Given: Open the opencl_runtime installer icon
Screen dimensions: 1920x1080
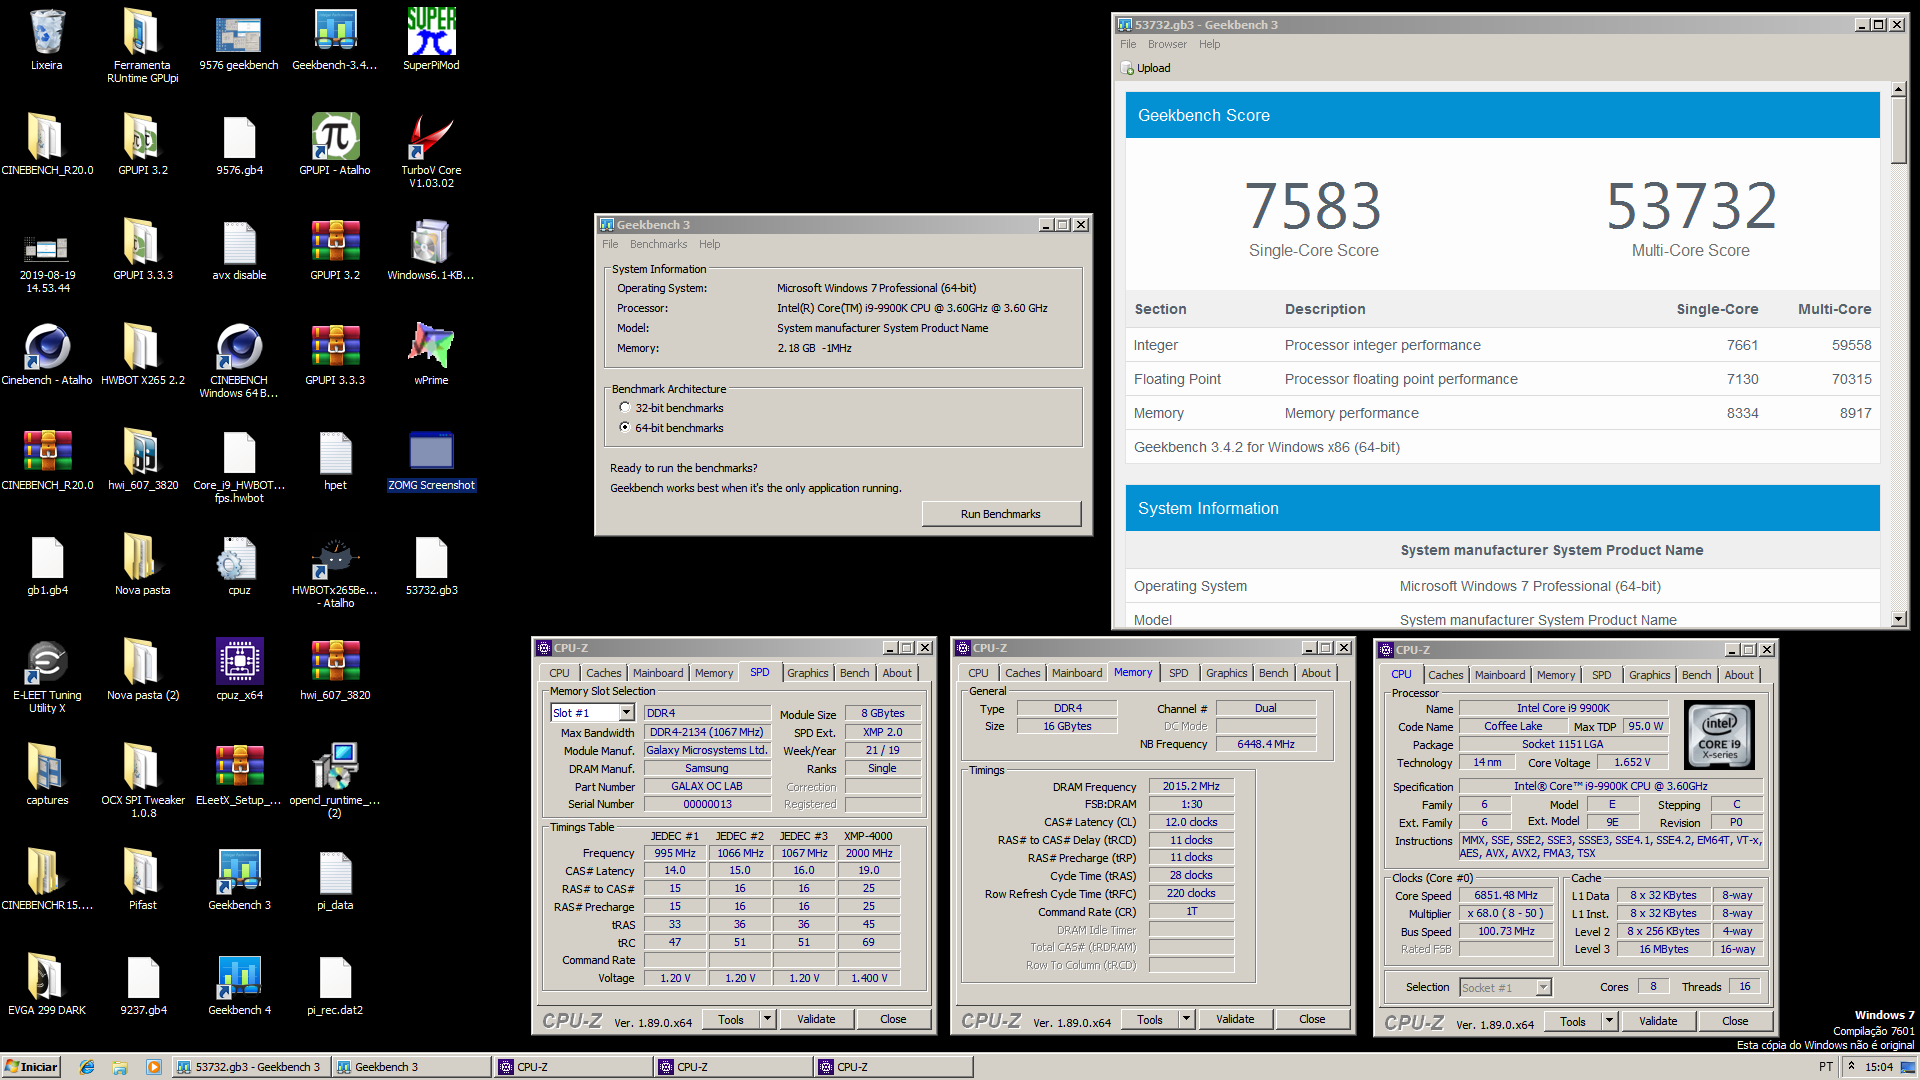Looking at the screenshot, I should click(x=335, y=781).
